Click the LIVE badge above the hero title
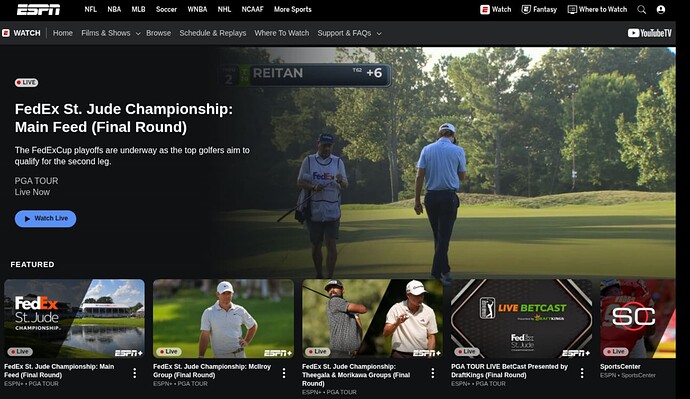The image size is (690, 399). 26,83
